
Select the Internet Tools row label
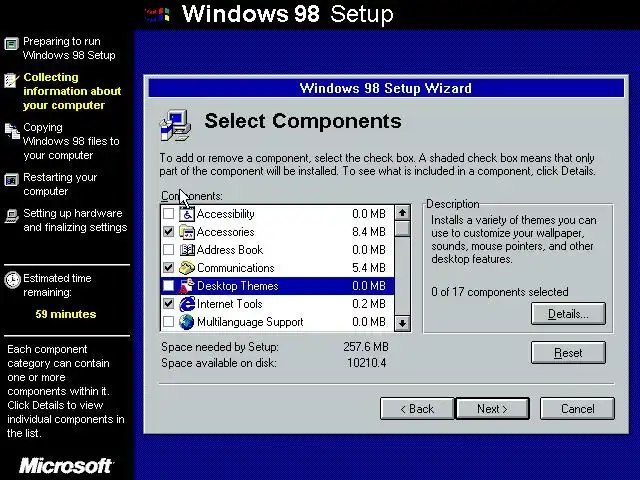click(x=229, y=304)
